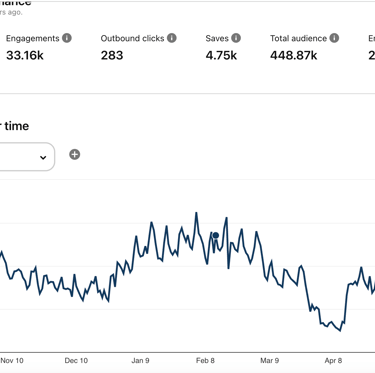Open the info icon beside Outbound clicks

(172, 38)
